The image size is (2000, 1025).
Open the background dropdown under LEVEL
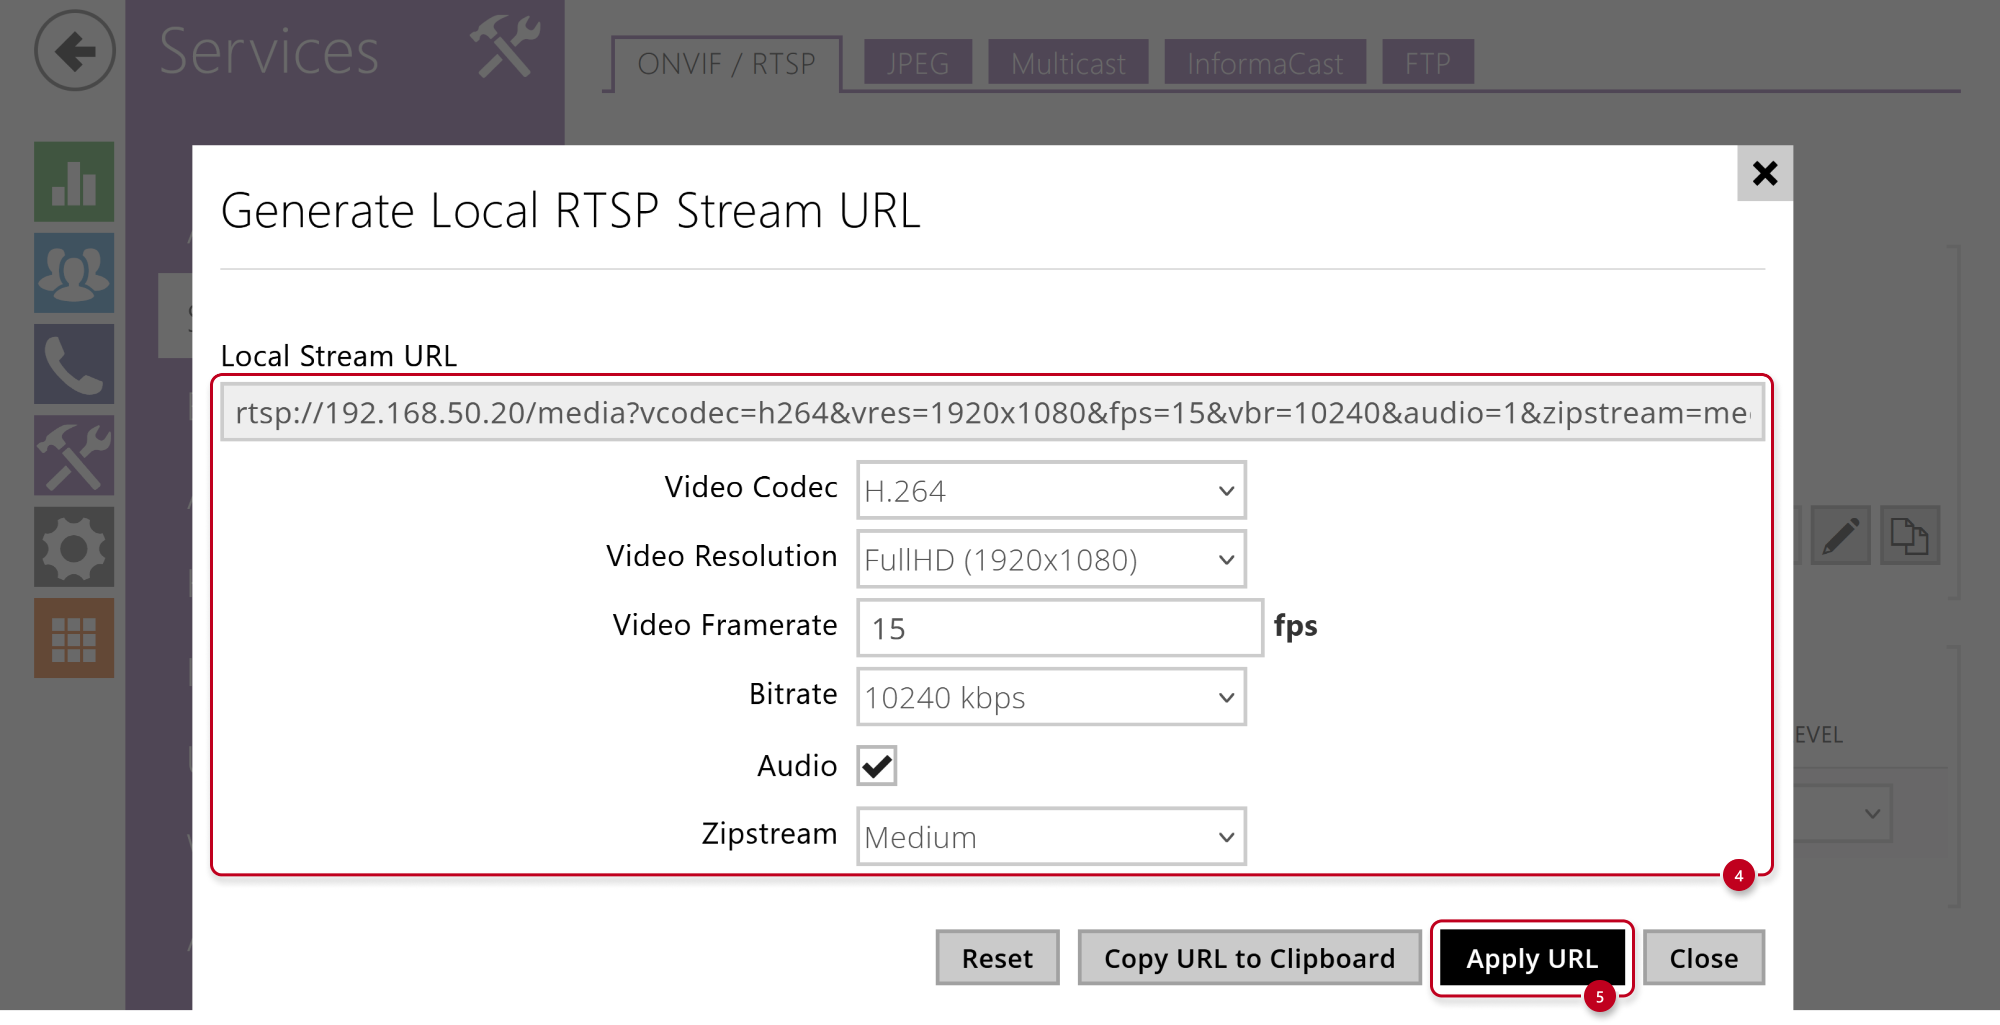coord(1842,813)
